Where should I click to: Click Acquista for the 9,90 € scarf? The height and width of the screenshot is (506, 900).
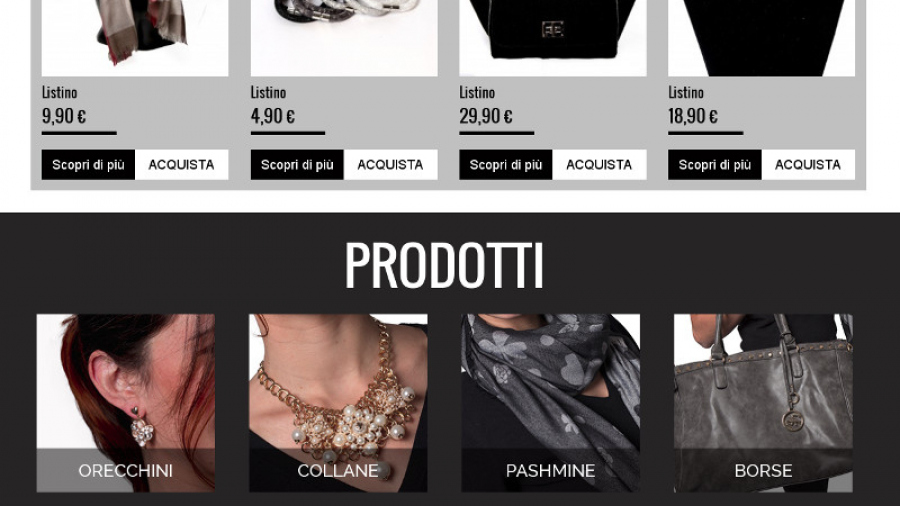point(181,165)
